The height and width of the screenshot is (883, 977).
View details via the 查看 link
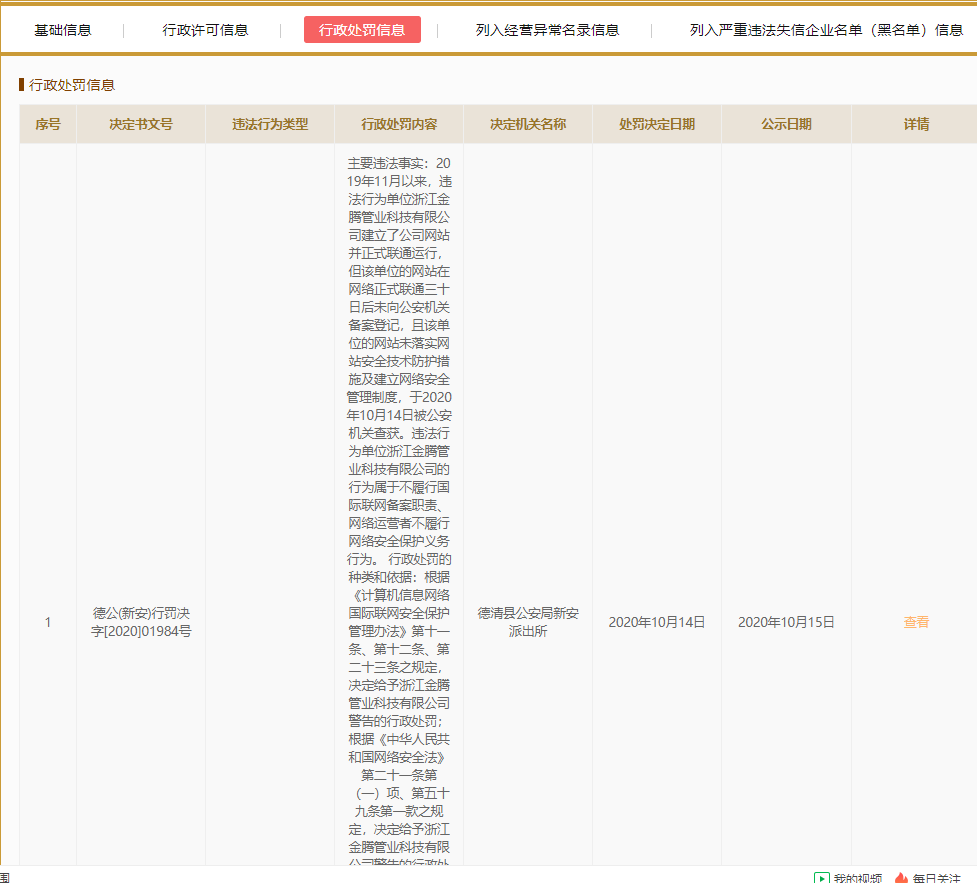[x=916, y=622]
